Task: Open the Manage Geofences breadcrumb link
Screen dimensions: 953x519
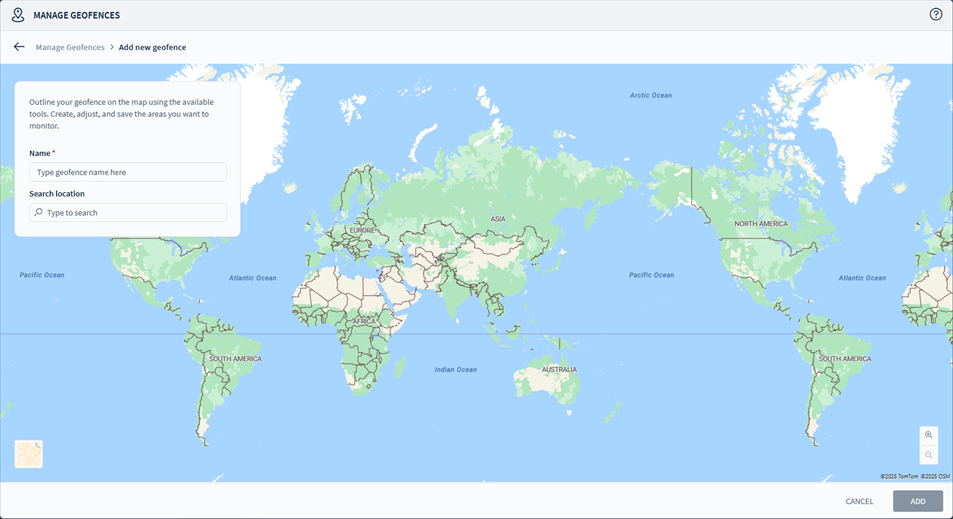Action: pos(70,47)
